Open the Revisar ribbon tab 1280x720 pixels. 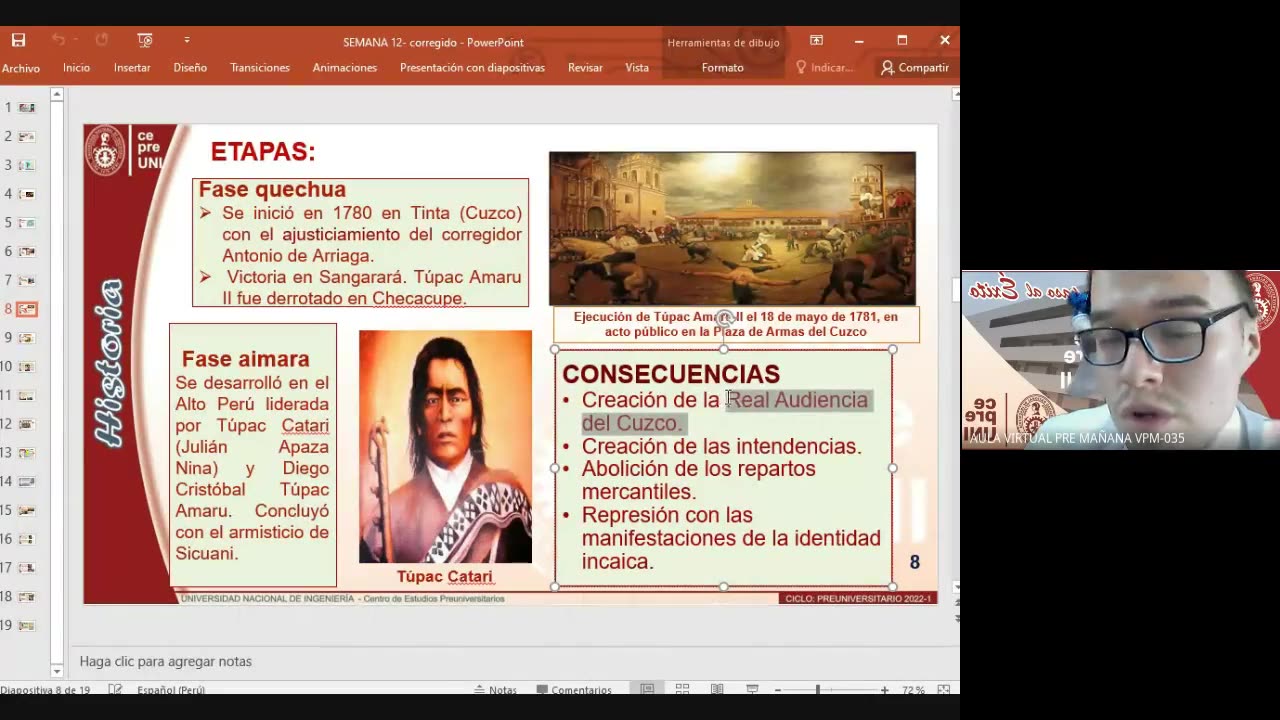(x=585, y=68)
